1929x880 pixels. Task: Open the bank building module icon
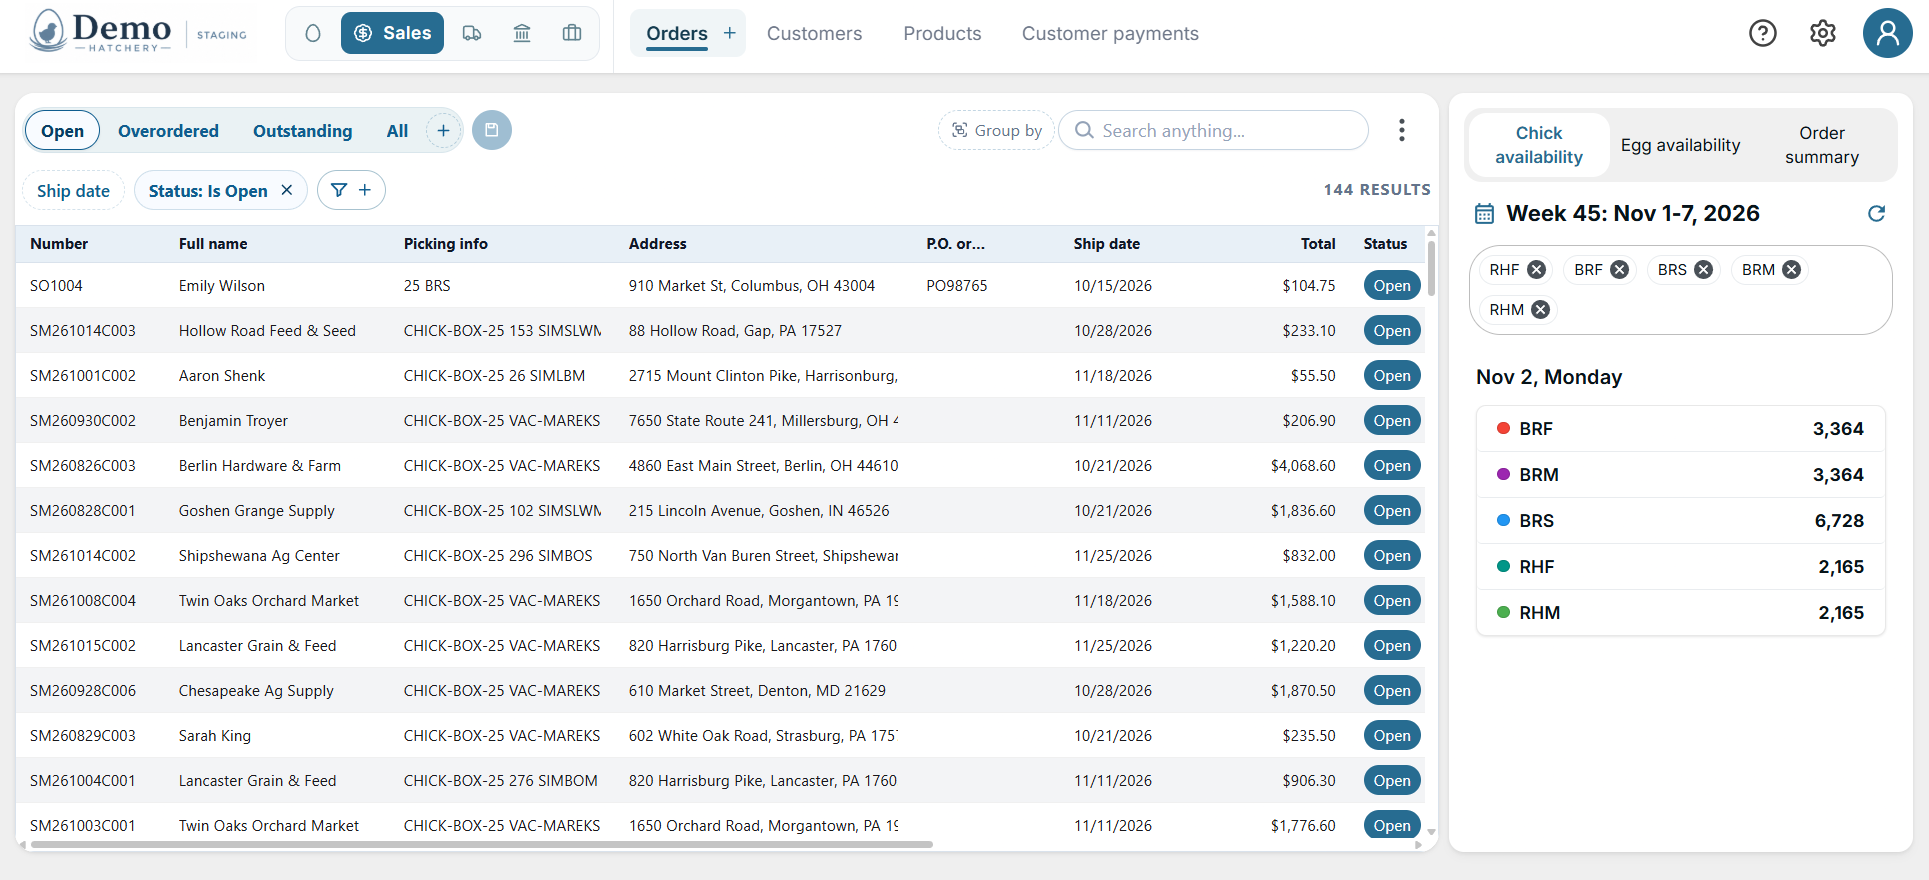(522, 33)
